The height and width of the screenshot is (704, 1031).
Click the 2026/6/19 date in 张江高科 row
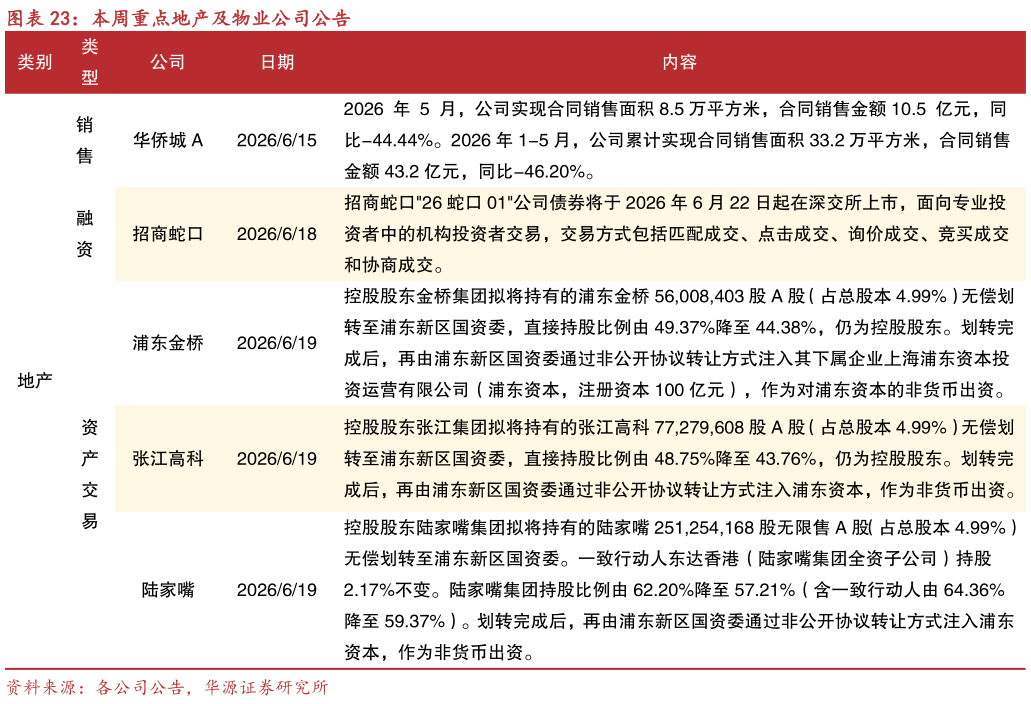277,459
